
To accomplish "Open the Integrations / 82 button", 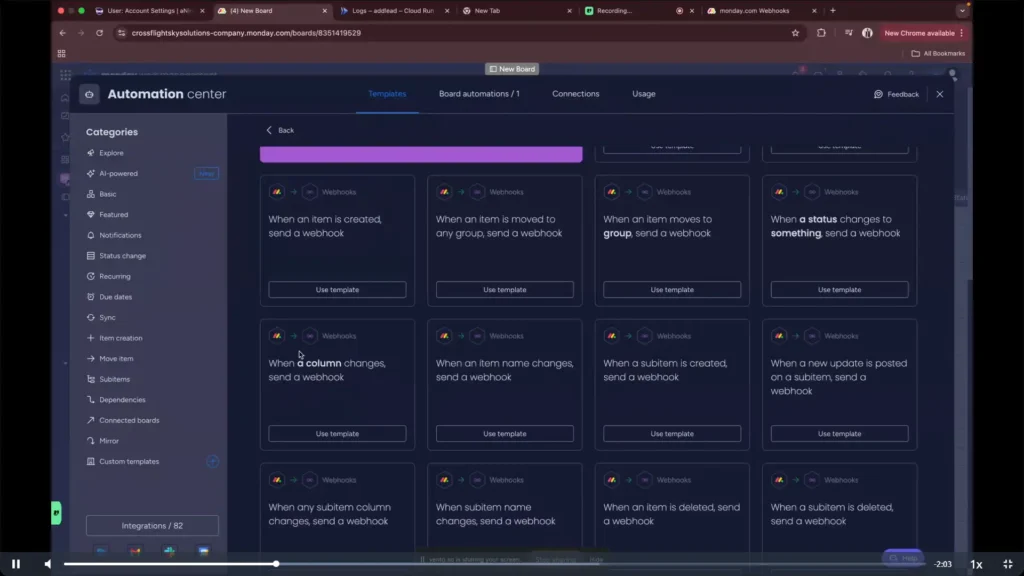I will click(x=152, y=525).
